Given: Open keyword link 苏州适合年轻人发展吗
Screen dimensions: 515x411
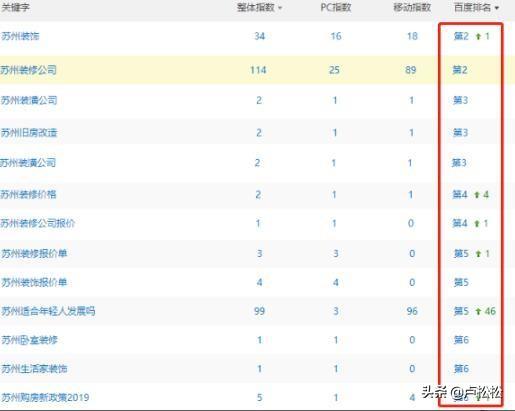Looking at the screenshot, I should tap(48, 311).
